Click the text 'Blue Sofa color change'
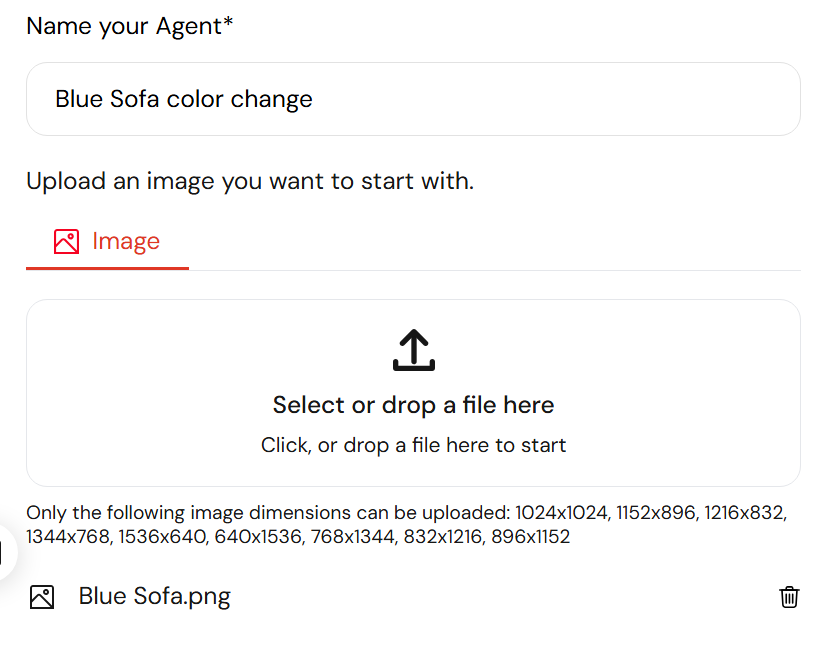The height and width of the screenshot is (647, 825). tap(184, 99)
